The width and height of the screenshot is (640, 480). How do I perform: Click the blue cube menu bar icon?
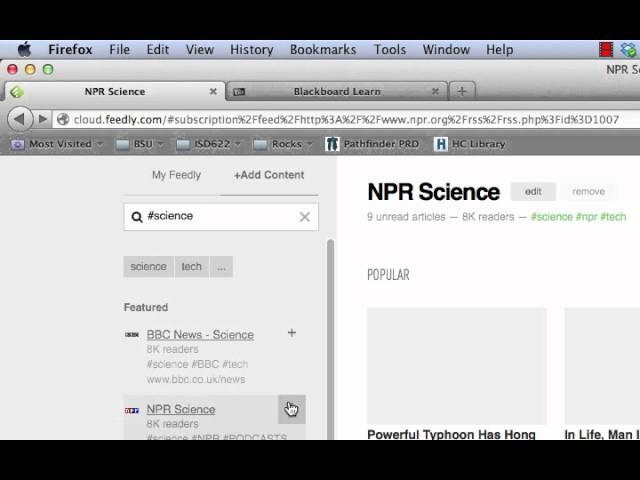click(629, 49)
